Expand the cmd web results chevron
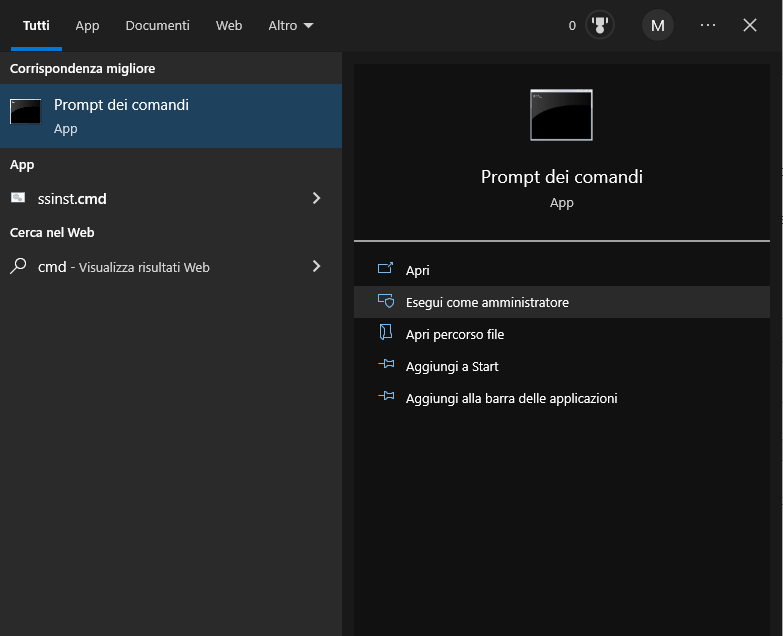This screenshot has height=636, width=783. pos(316,266)
